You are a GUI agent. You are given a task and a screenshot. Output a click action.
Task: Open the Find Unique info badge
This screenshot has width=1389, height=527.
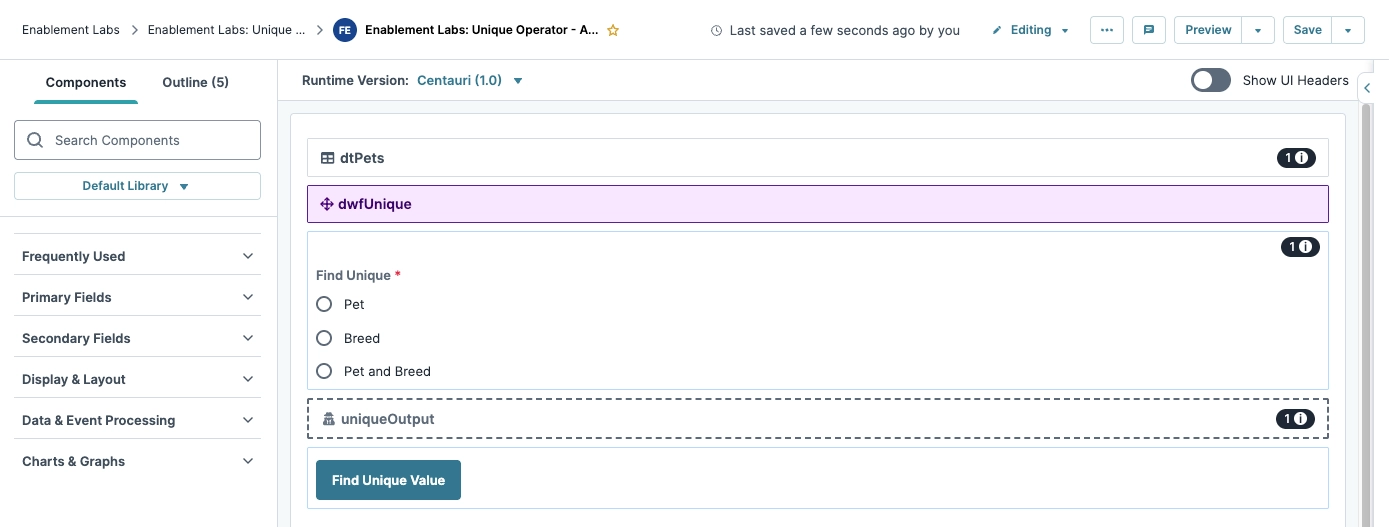click(x=1300, y=247)
